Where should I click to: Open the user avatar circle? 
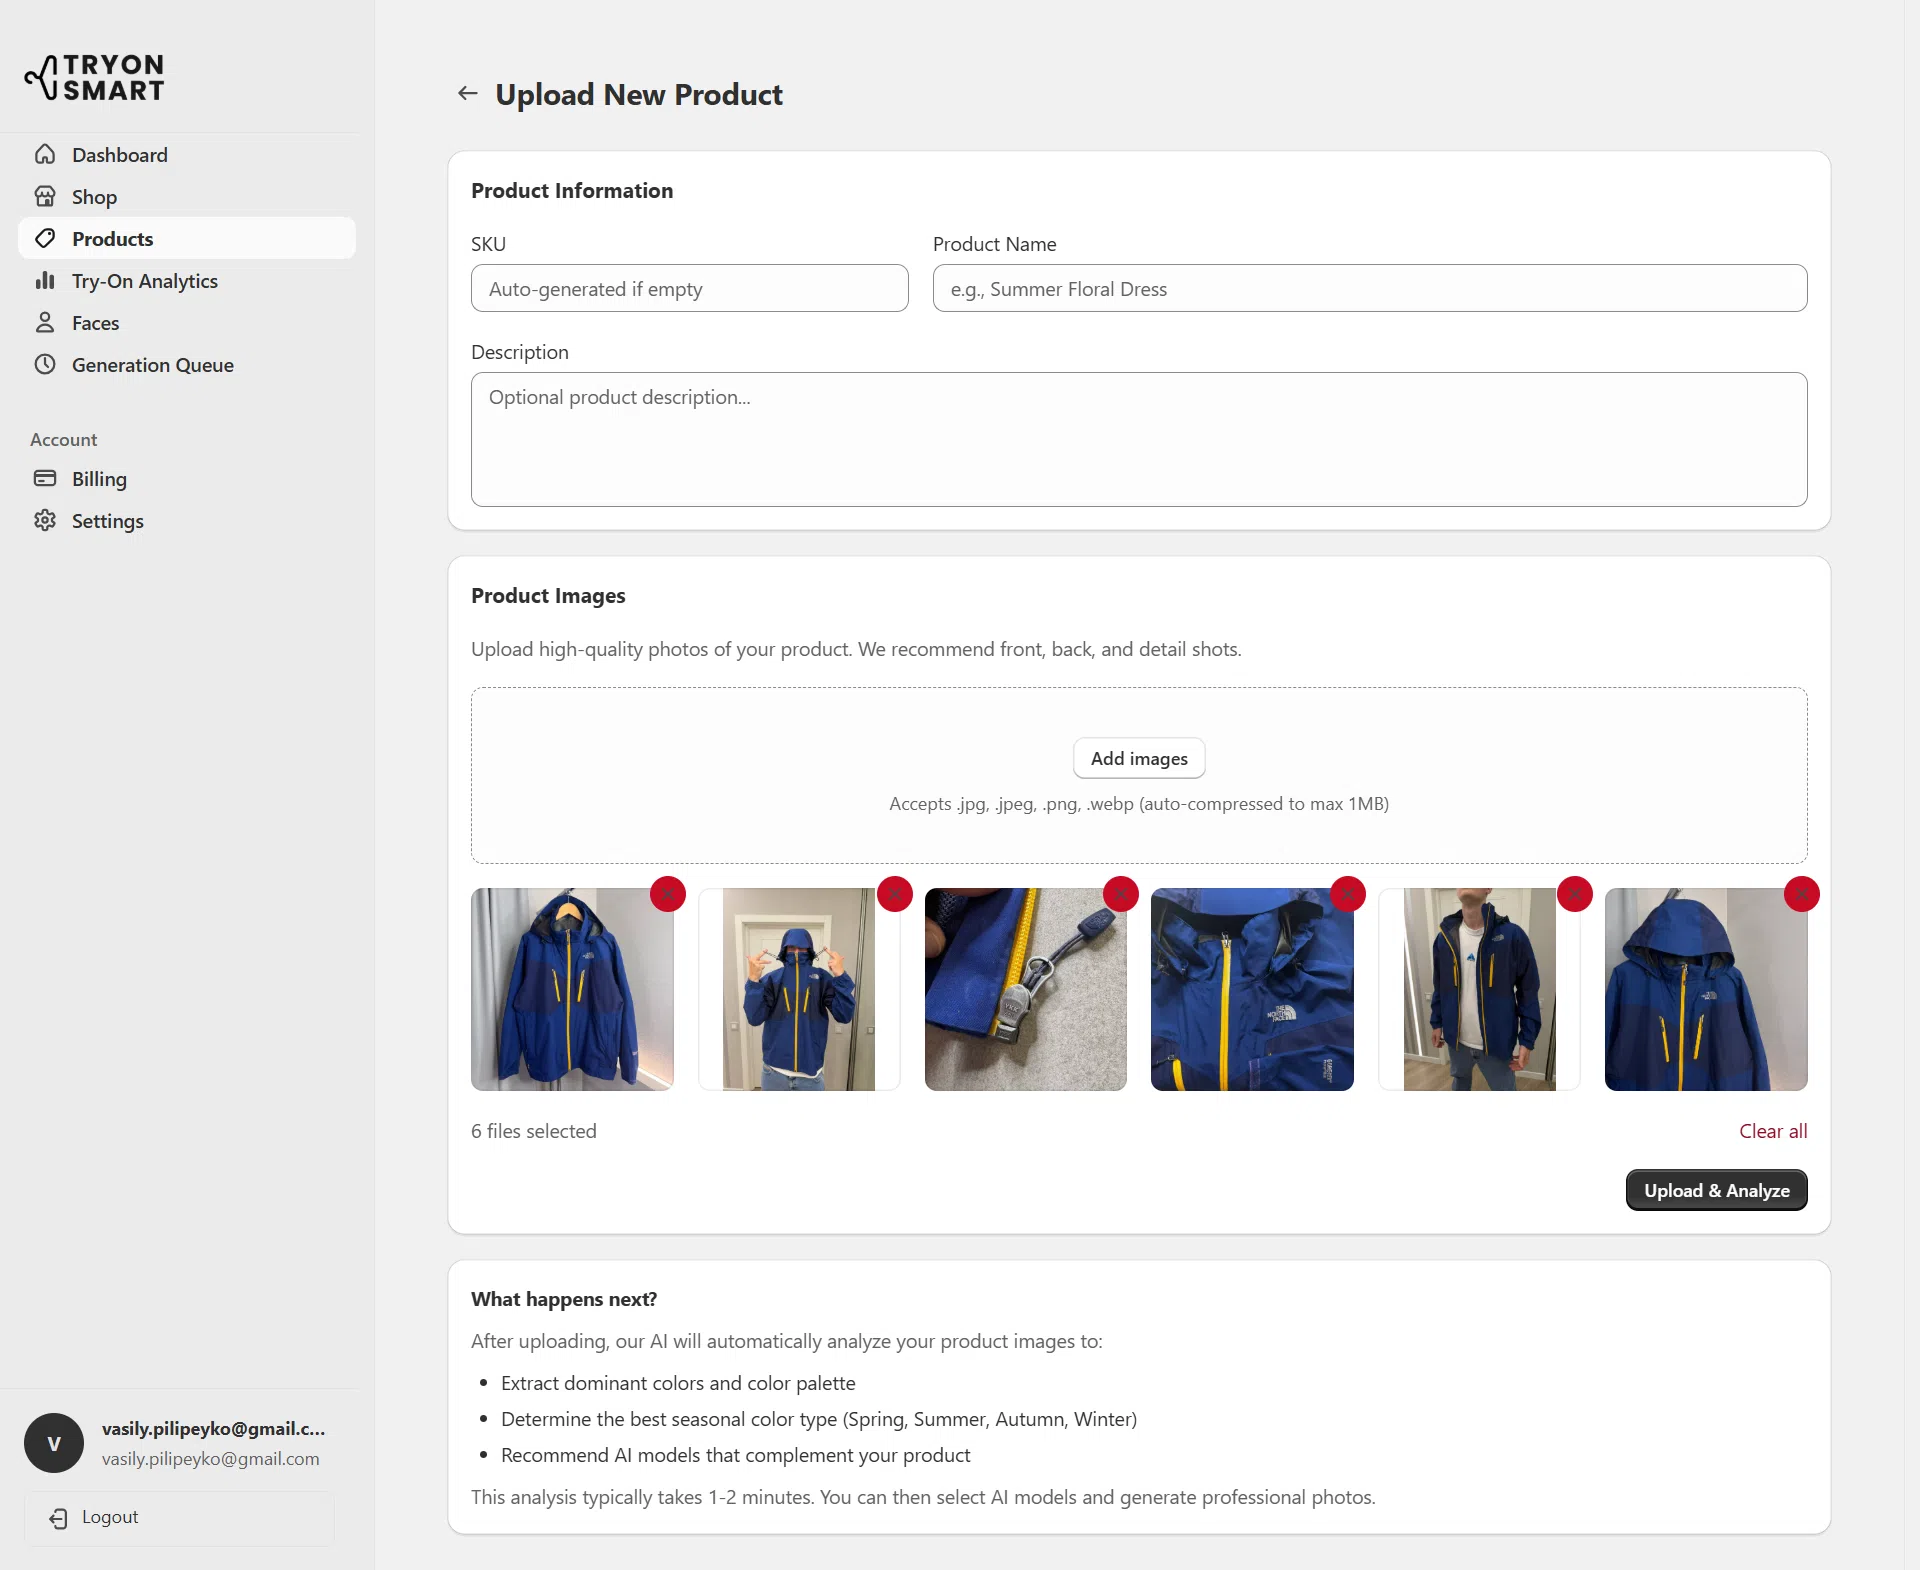(x=53, y=1443)
